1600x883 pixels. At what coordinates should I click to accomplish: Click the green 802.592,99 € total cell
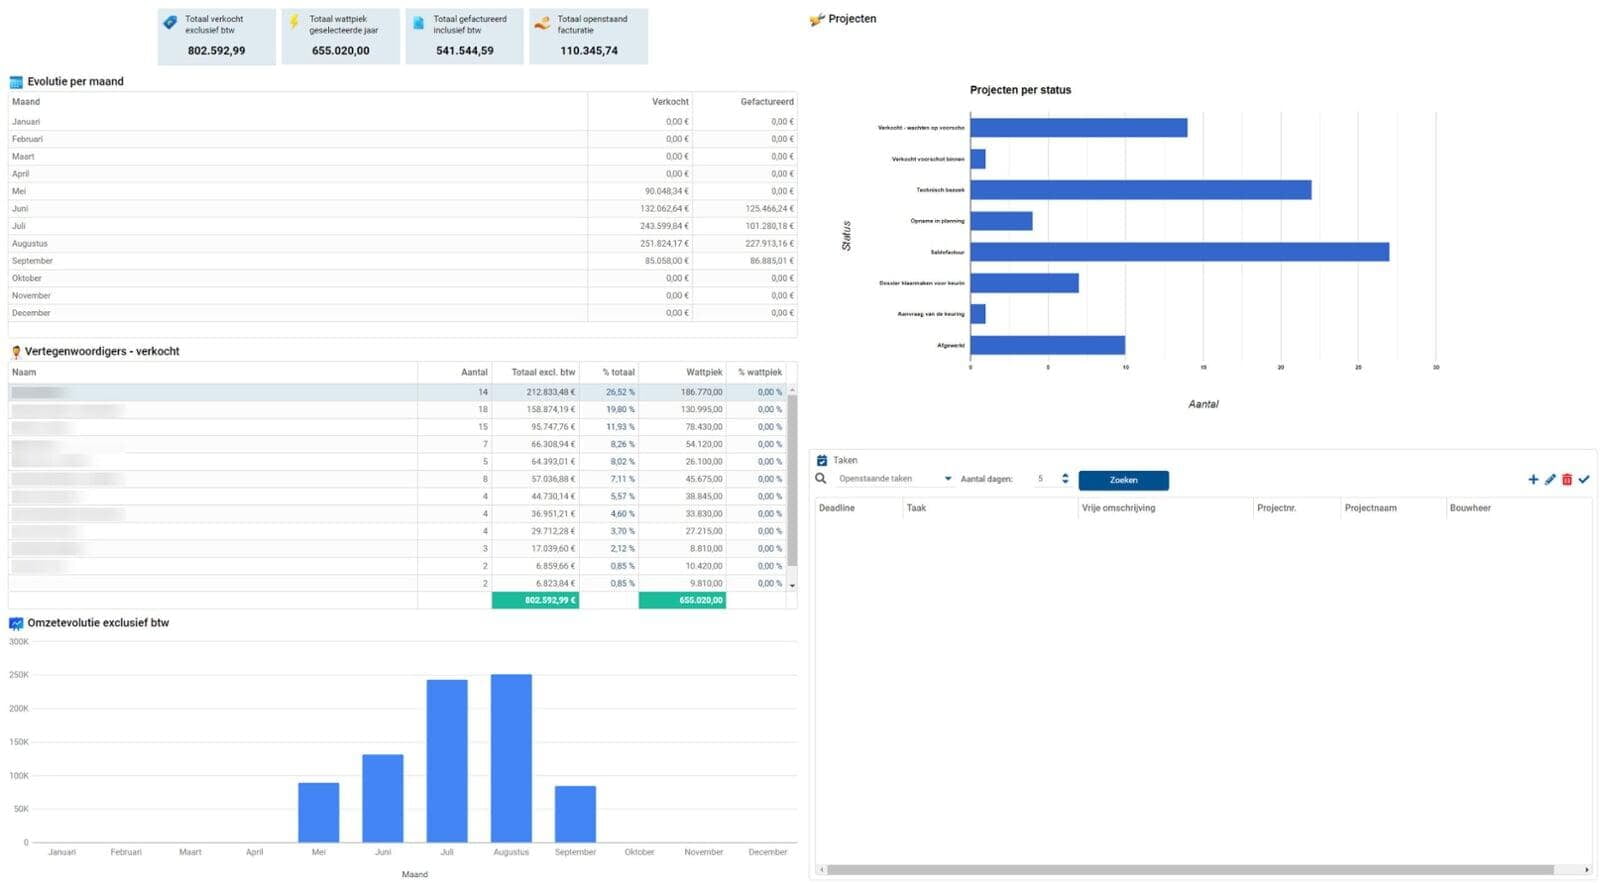[x=535, y=600]
